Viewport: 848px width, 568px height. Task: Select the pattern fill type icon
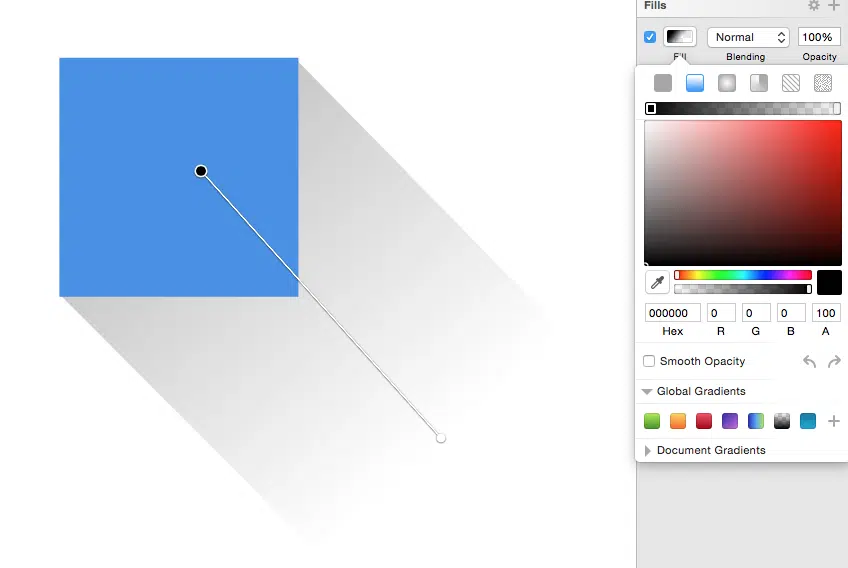coord(791,83)
